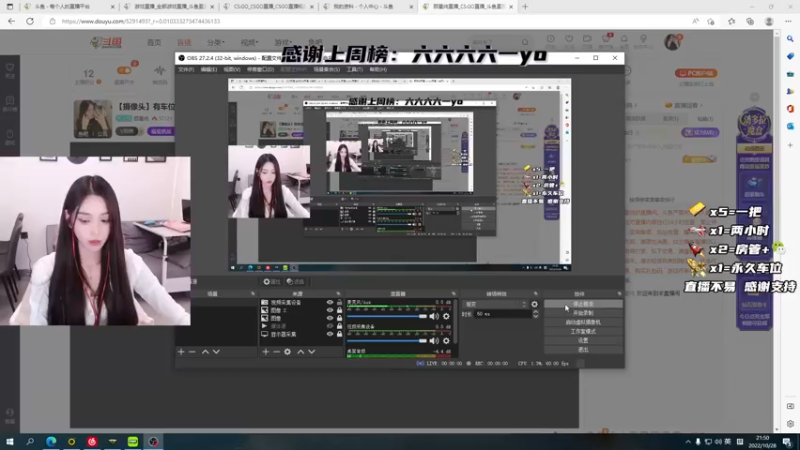The image size is (800, 450).
Task: Click 停止推流 (stop streaming) button
Action: 583,304
